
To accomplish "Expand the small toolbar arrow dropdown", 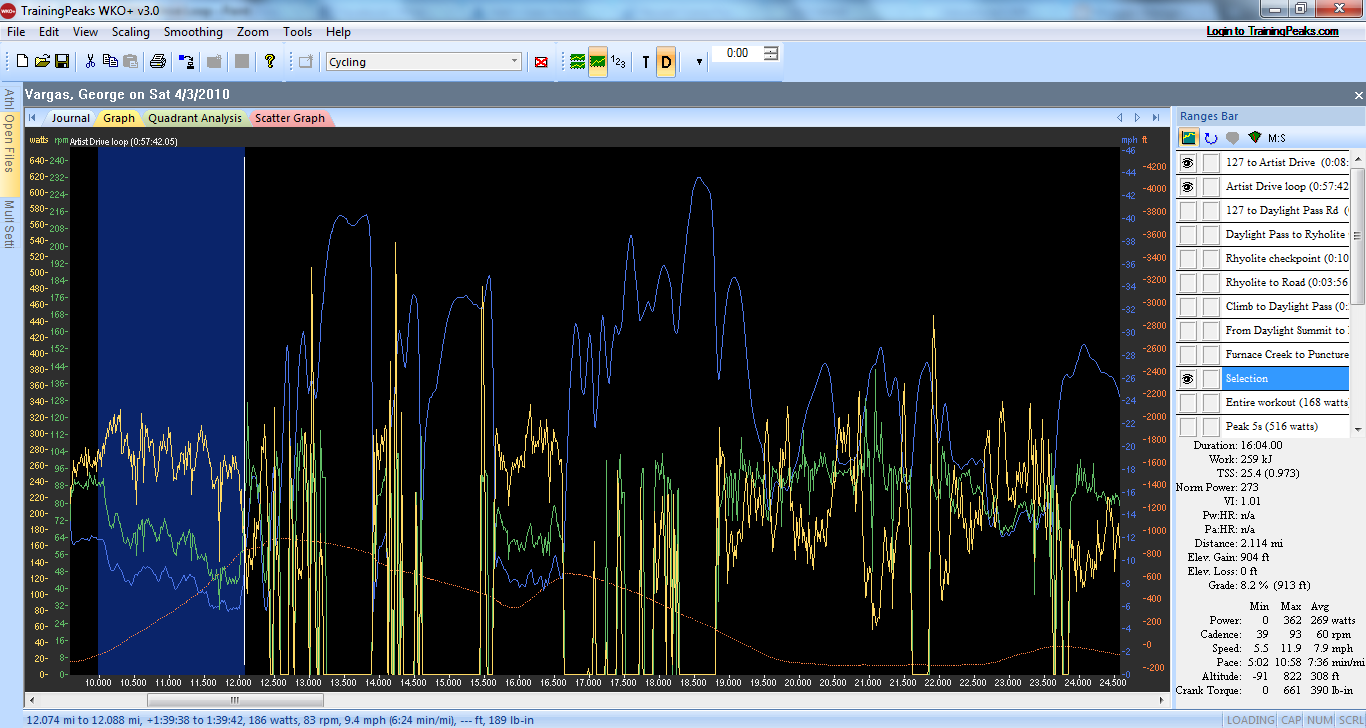I will tap(699, 62).
